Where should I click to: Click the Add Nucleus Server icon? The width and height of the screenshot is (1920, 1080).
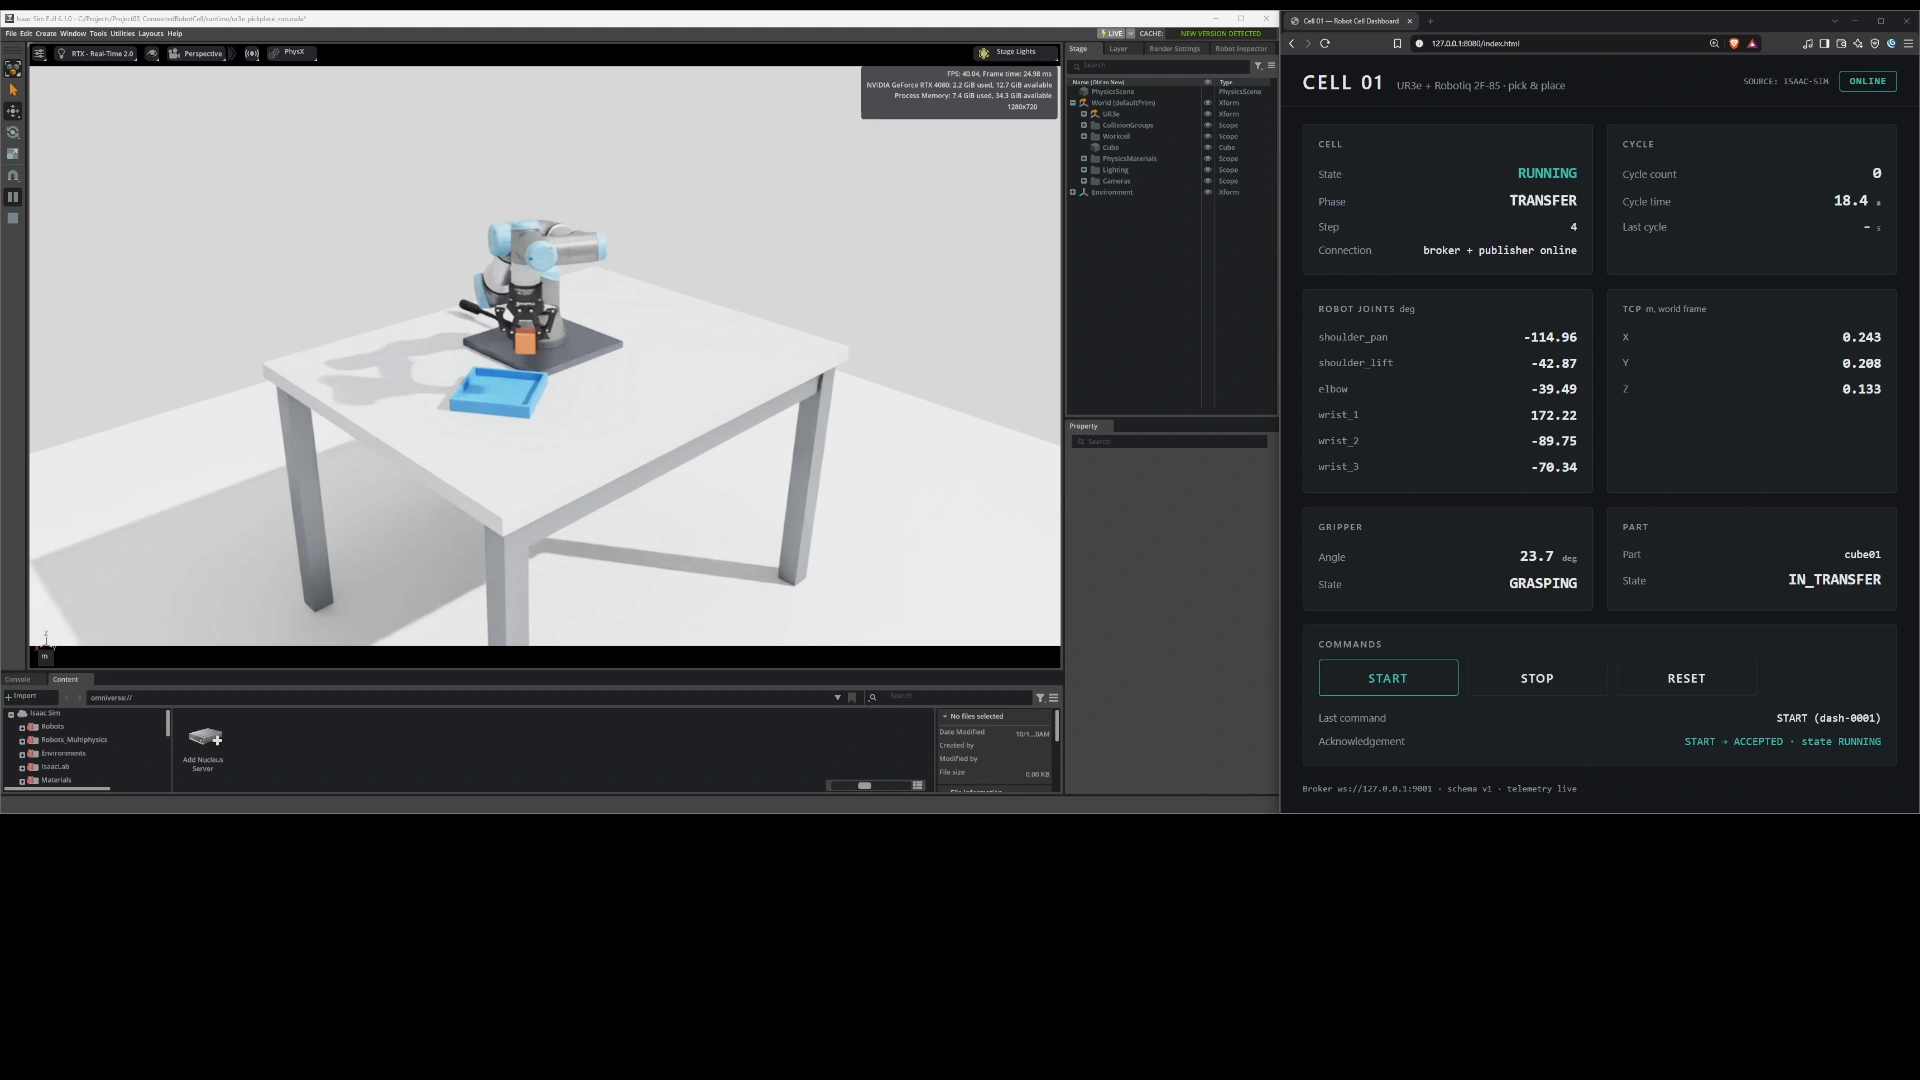204,737
